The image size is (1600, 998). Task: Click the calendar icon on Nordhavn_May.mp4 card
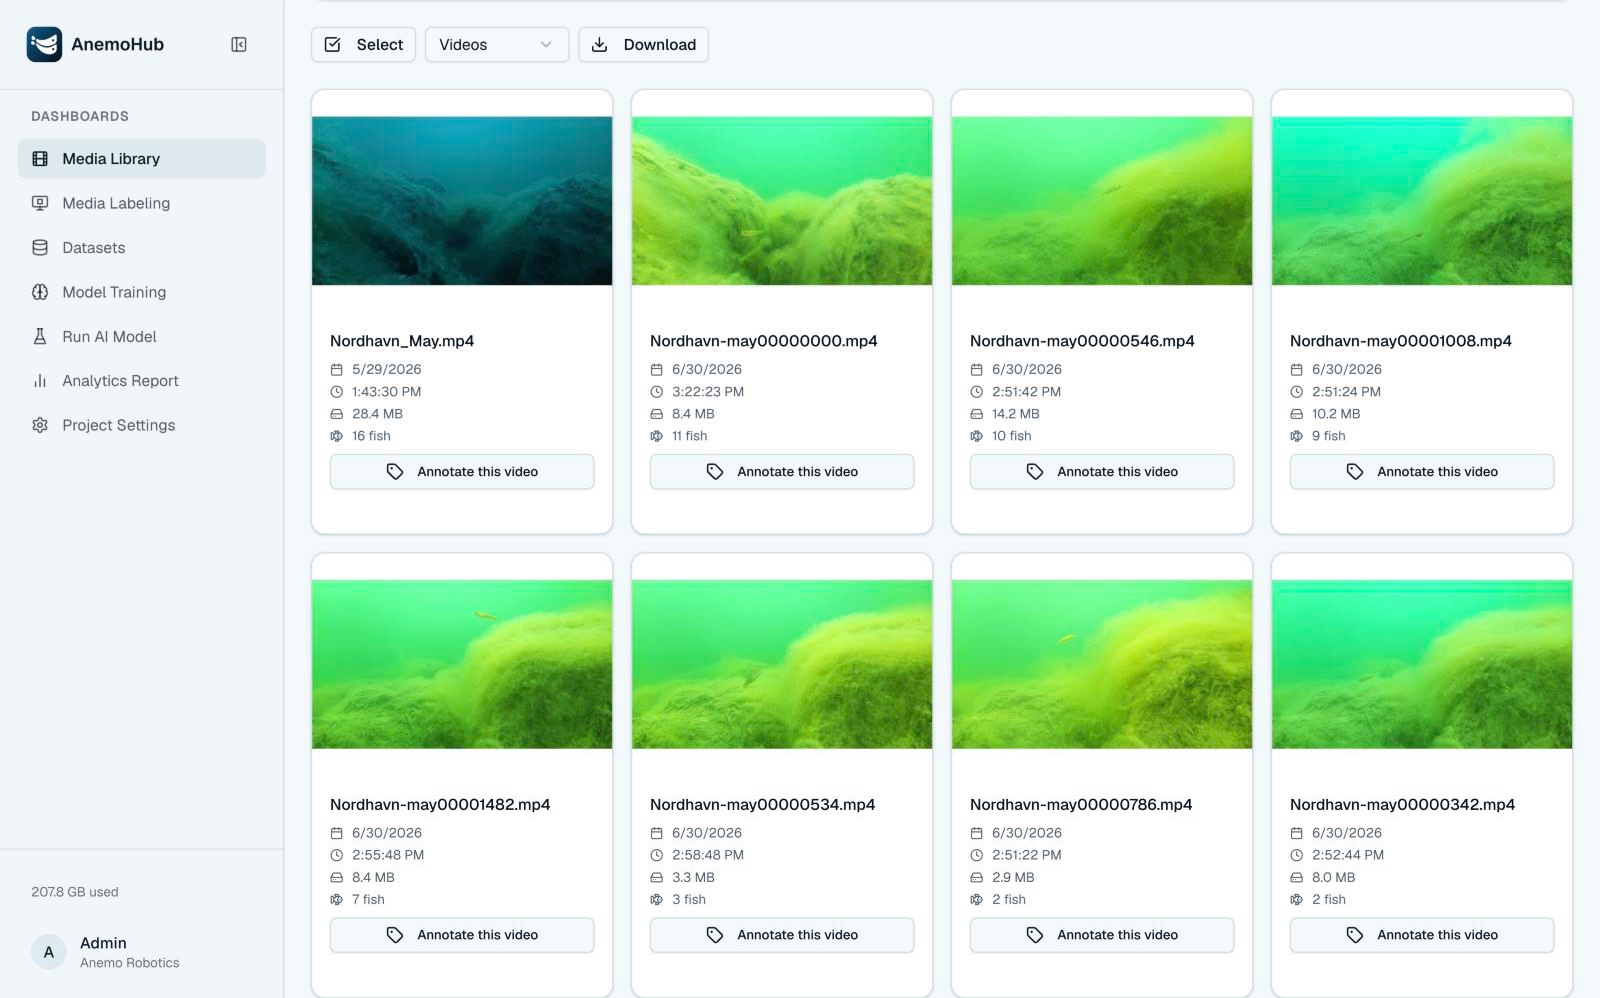tap(337, 369)
